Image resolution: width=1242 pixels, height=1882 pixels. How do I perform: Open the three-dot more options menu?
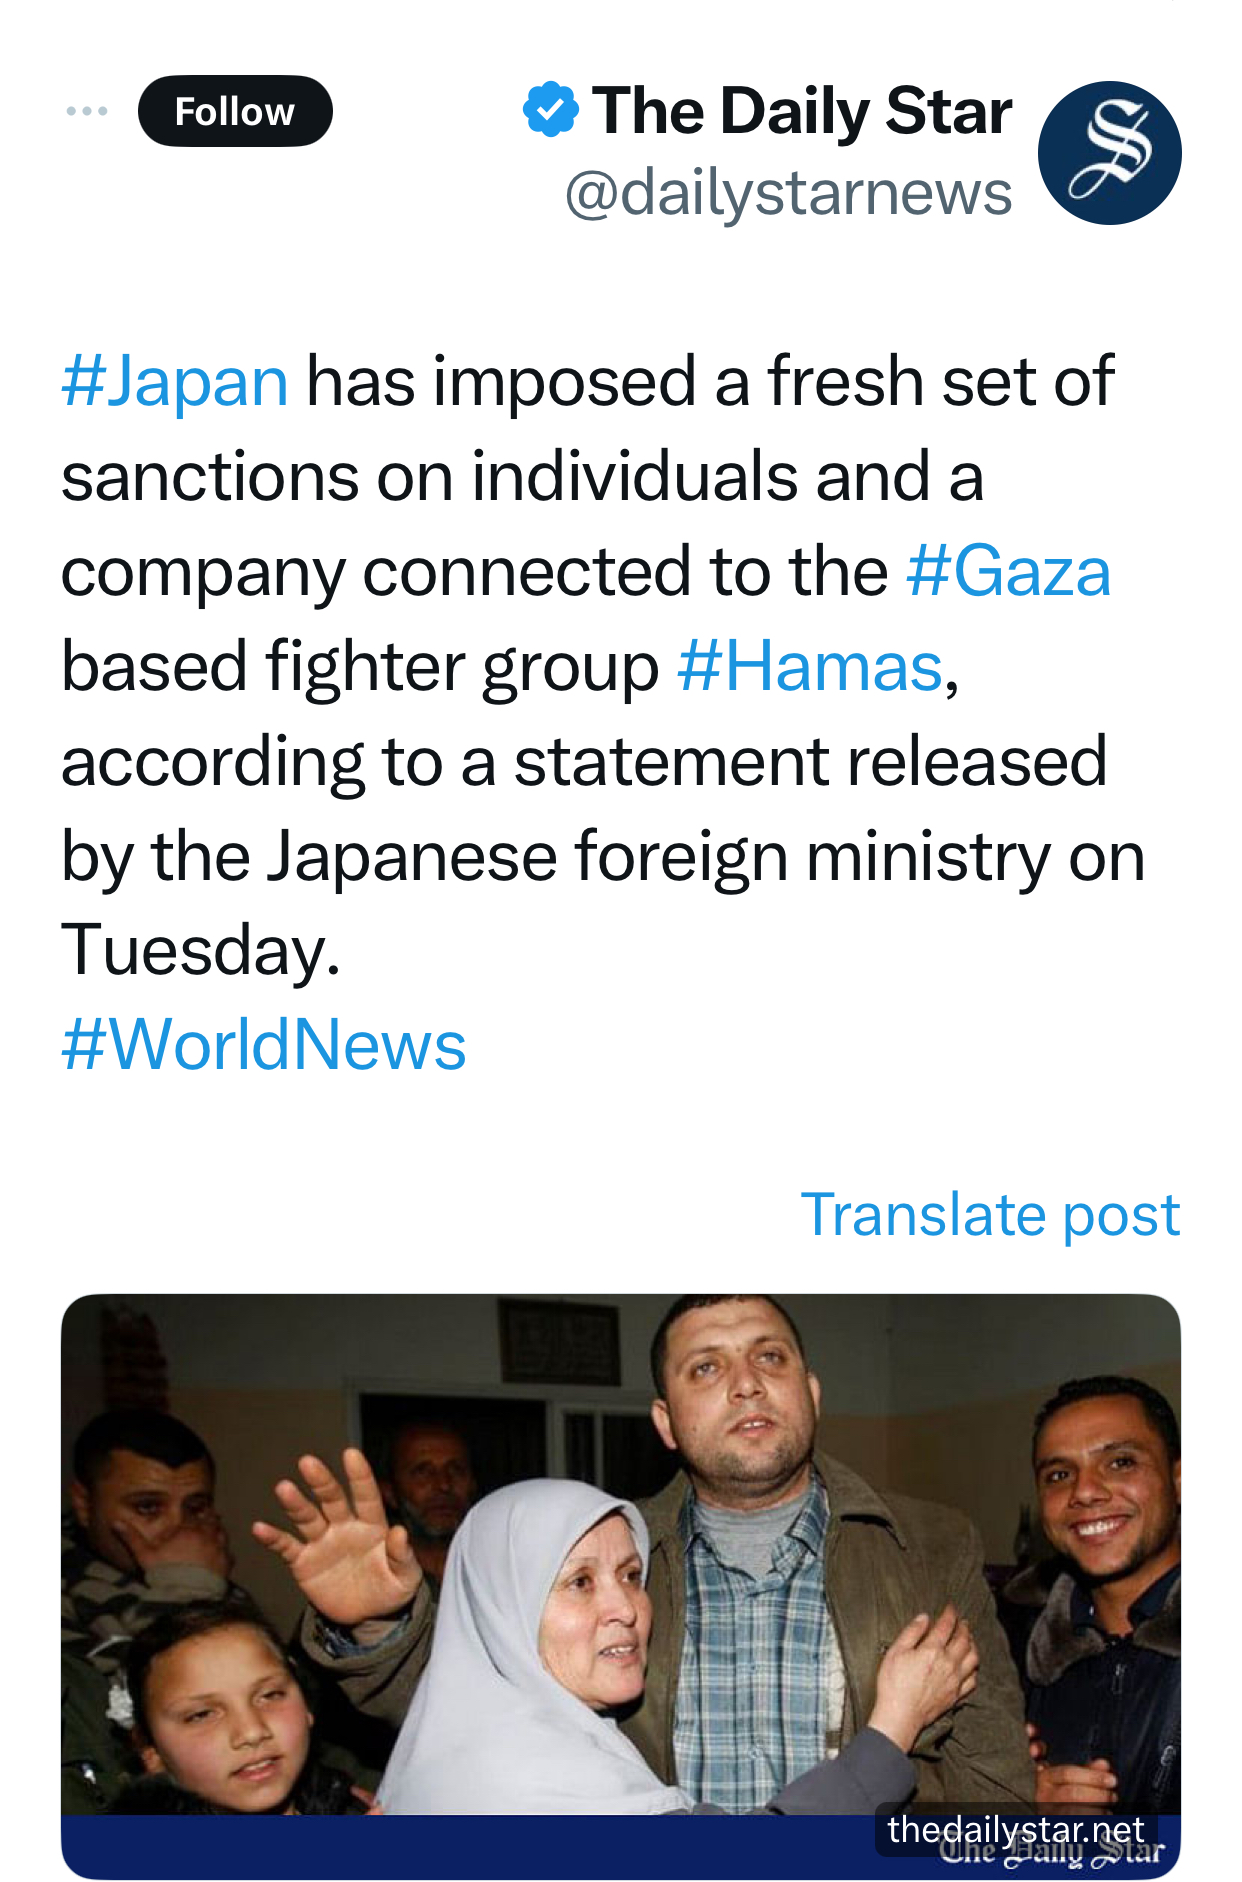[x=87, y=111]
